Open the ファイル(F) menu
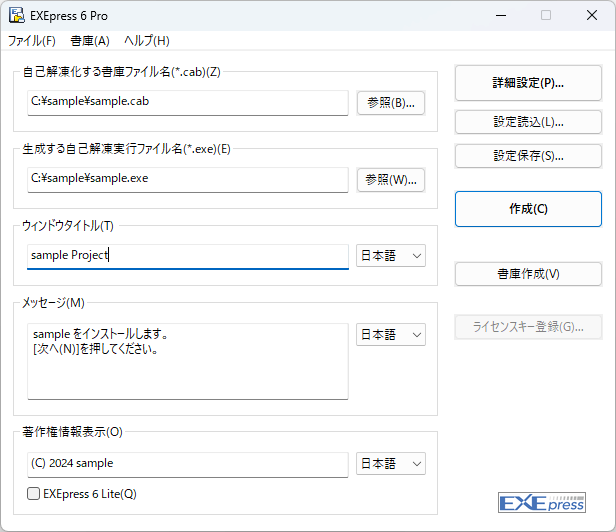The width and height of the screenshot is (616, 532). coord(32,41)
